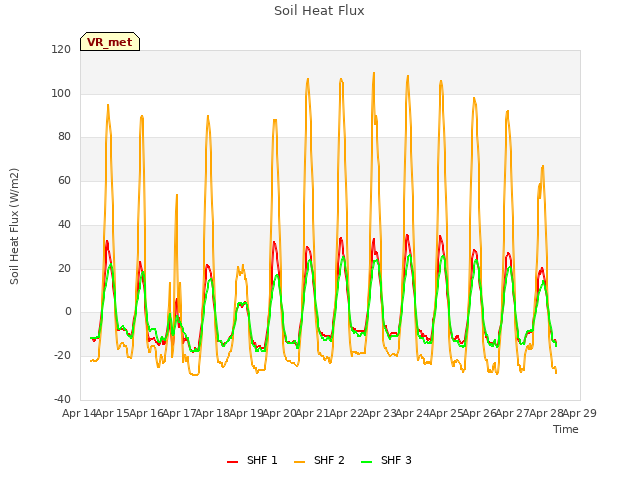Click the Apr 26 x-axis label
Screen dimensions: 640x480
[479, 413]
